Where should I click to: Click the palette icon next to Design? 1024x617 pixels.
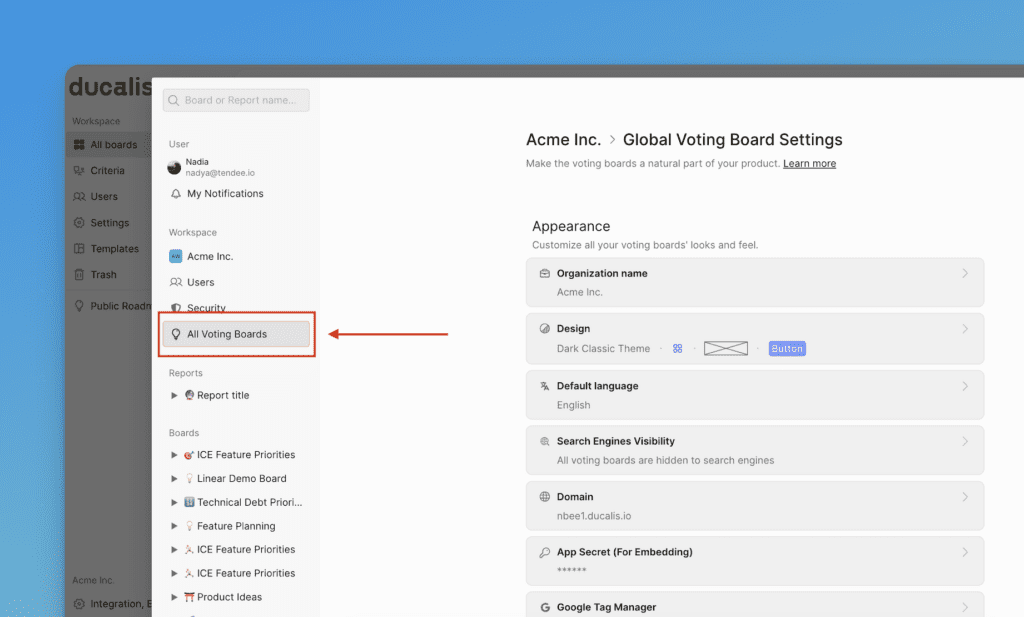(545, 329)
